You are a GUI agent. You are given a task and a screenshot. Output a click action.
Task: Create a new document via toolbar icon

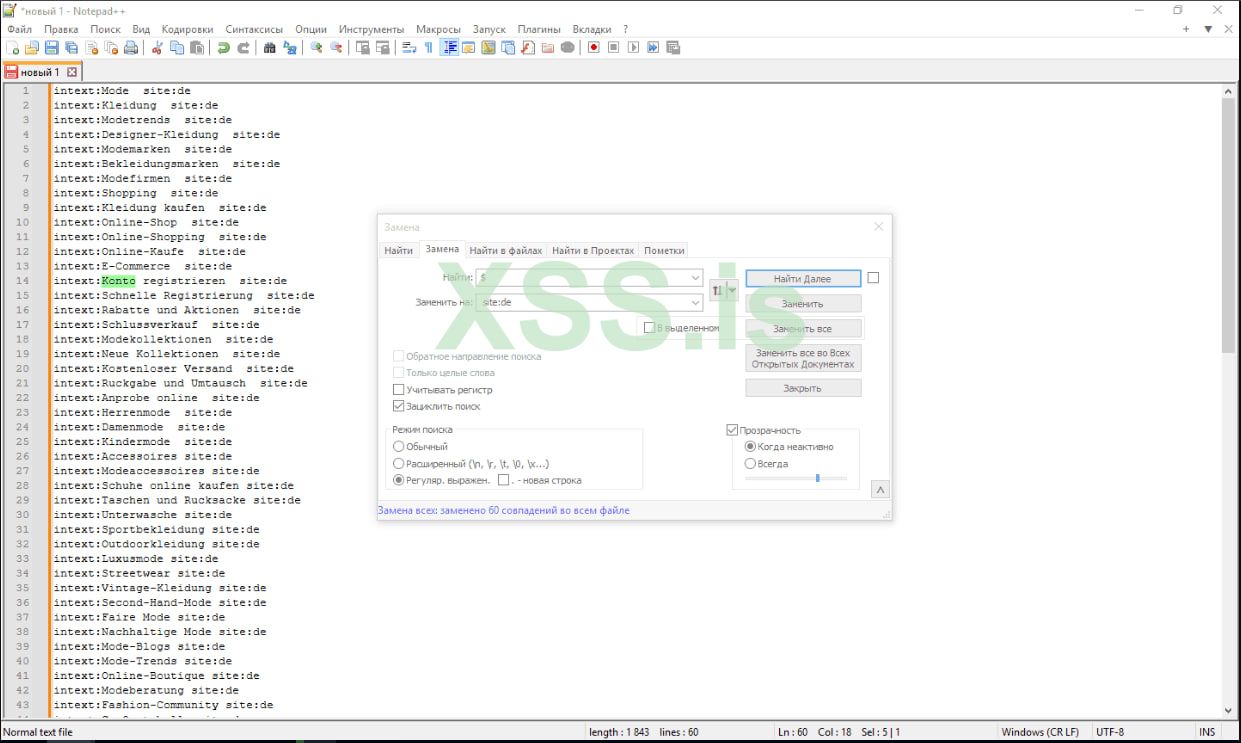(x=13, y=47)
